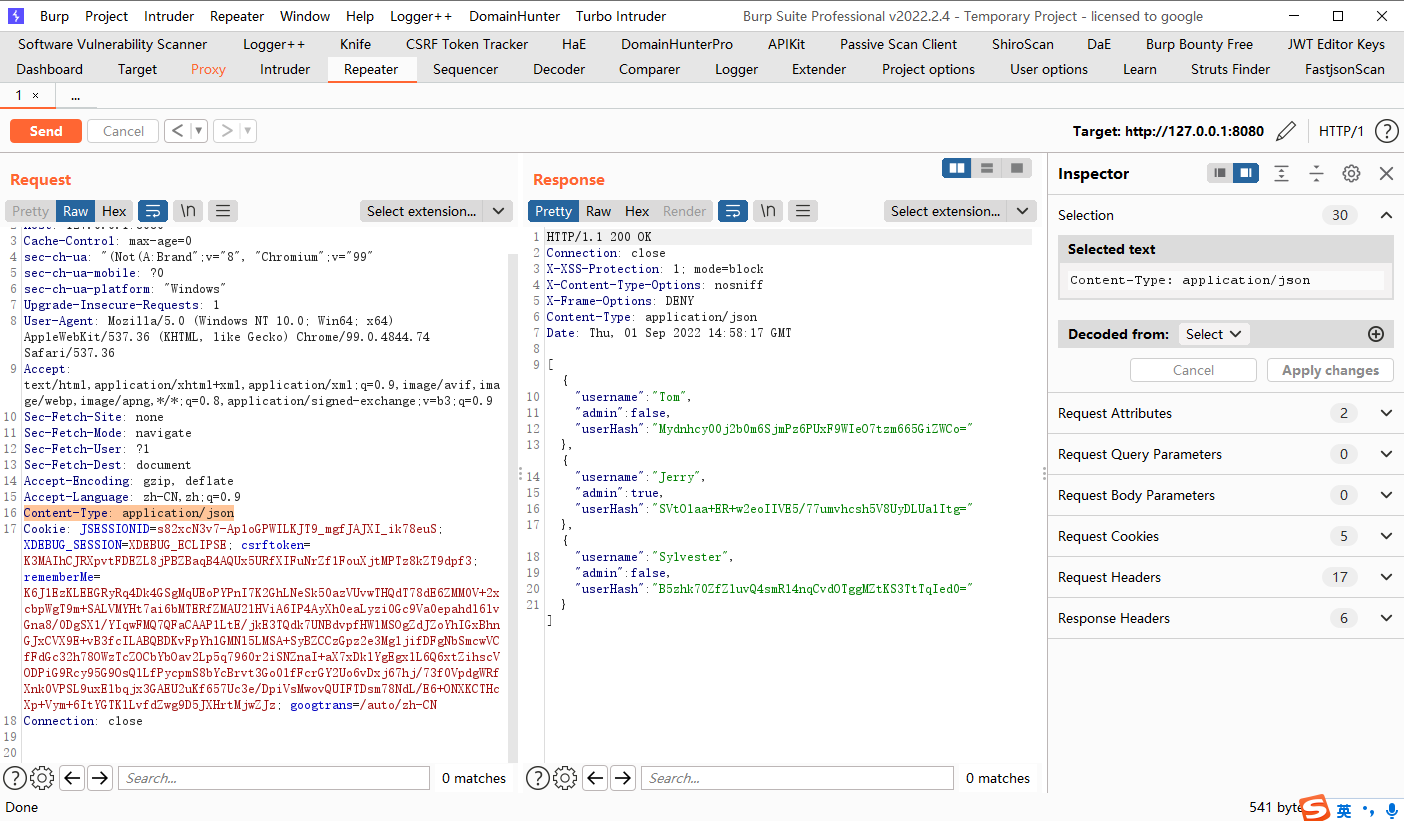Viewport: 1404px width, 821px height.
Task: Open Request search settings gear icon
Action: tap(42, 778)
